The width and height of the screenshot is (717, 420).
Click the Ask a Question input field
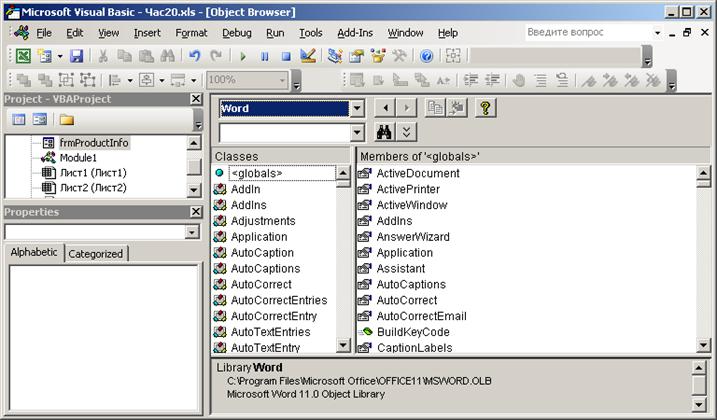tap(588, 32)
